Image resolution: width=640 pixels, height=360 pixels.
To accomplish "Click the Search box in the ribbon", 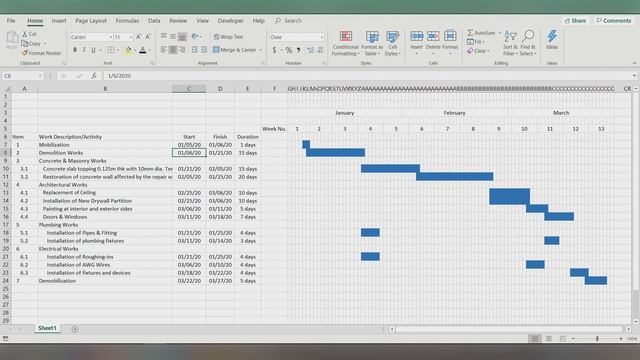I will pyautogui.click(x=289, y=20).
